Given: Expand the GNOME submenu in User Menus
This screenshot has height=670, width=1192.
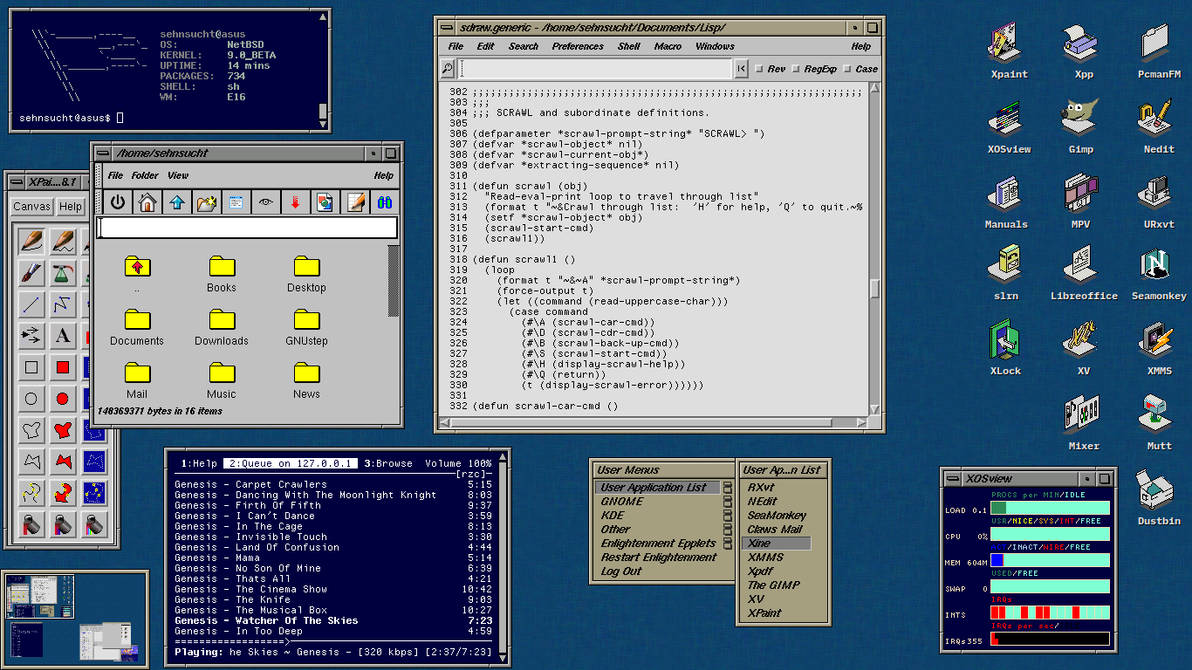Looking at the screenshot, I should coord(728,502).
